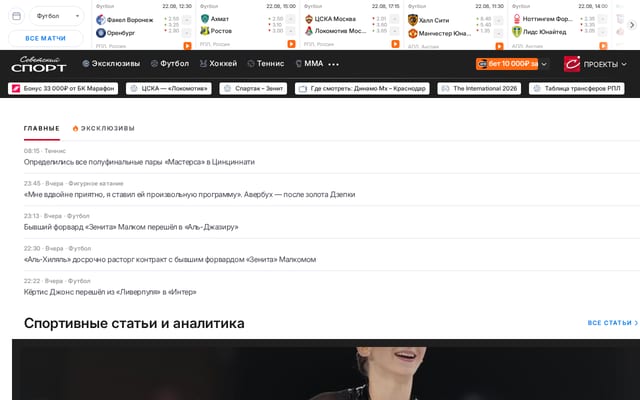Expand the ПРОЕКТЫ dropdown
The width and height of the screenshot is (640, 400).
click(x=605, y=64)
